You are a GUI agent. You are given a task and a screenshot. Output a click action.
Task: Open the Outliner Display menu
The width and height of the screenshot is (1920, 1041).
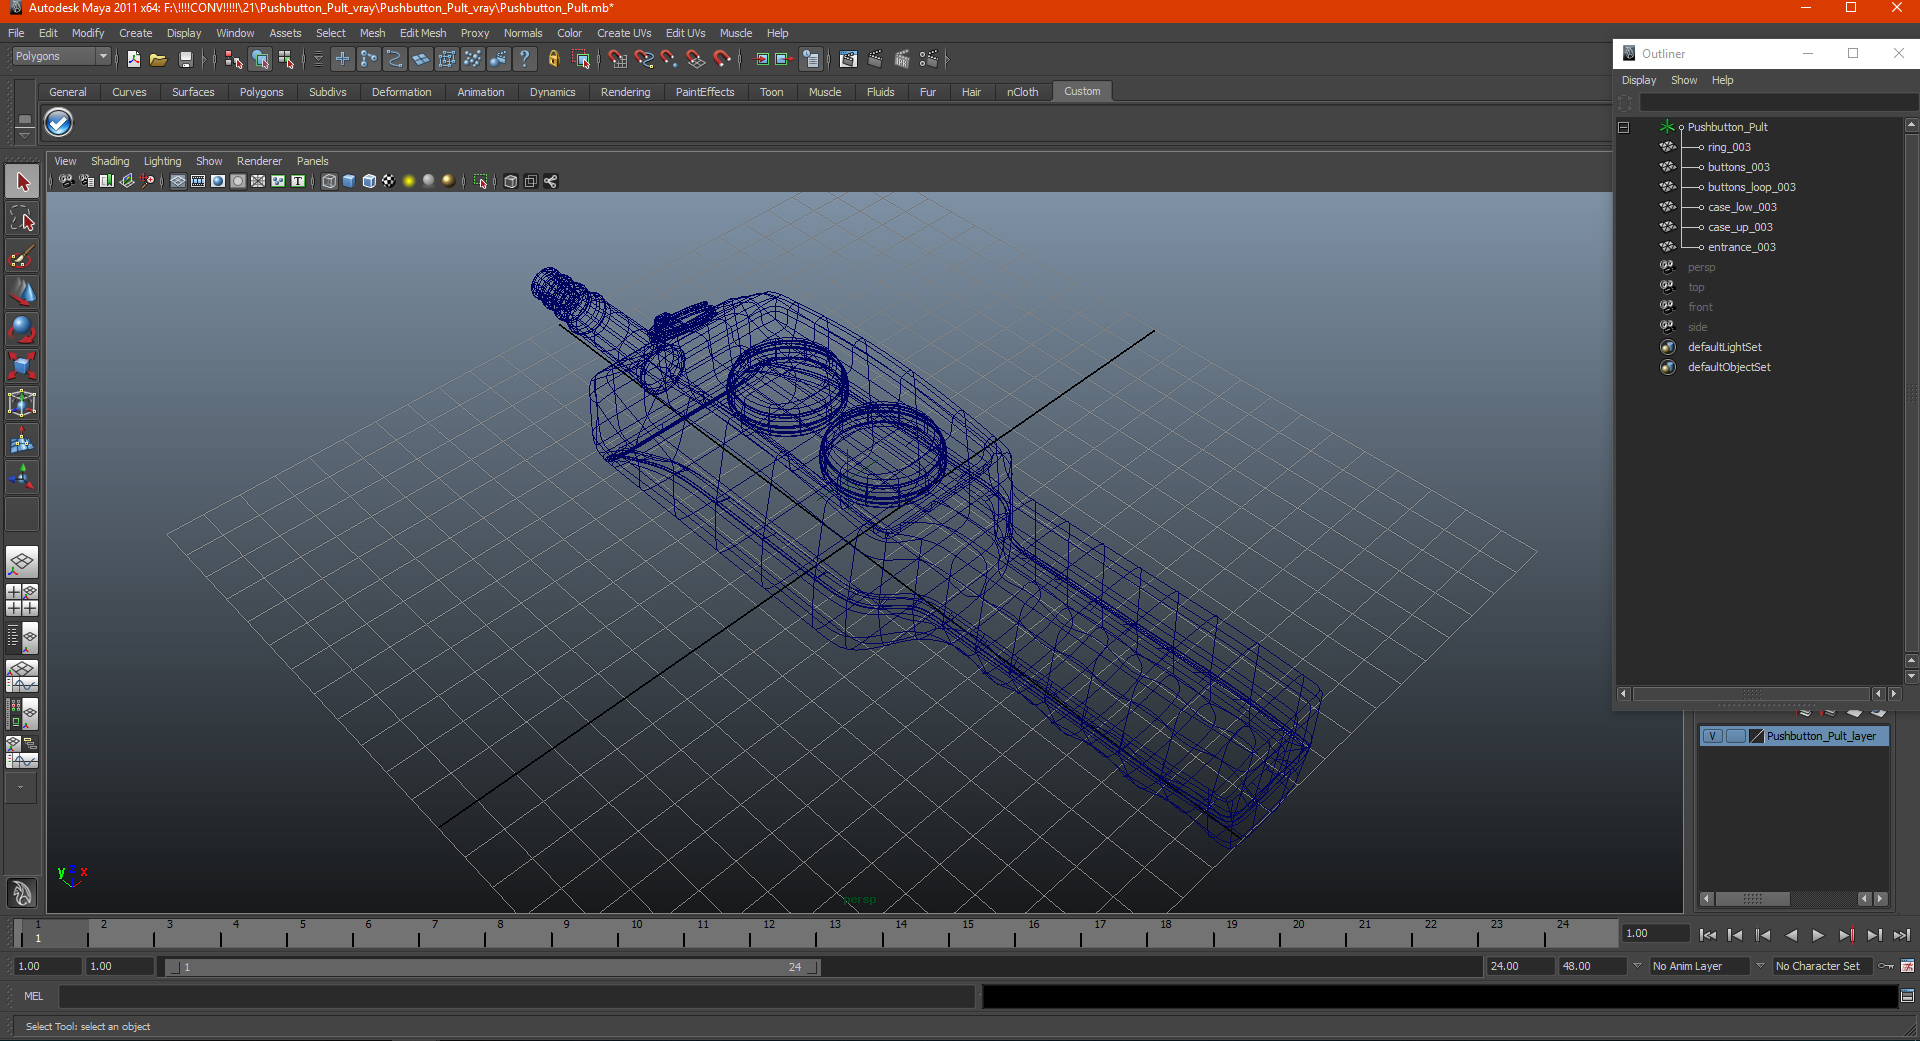coord(1638,80)
